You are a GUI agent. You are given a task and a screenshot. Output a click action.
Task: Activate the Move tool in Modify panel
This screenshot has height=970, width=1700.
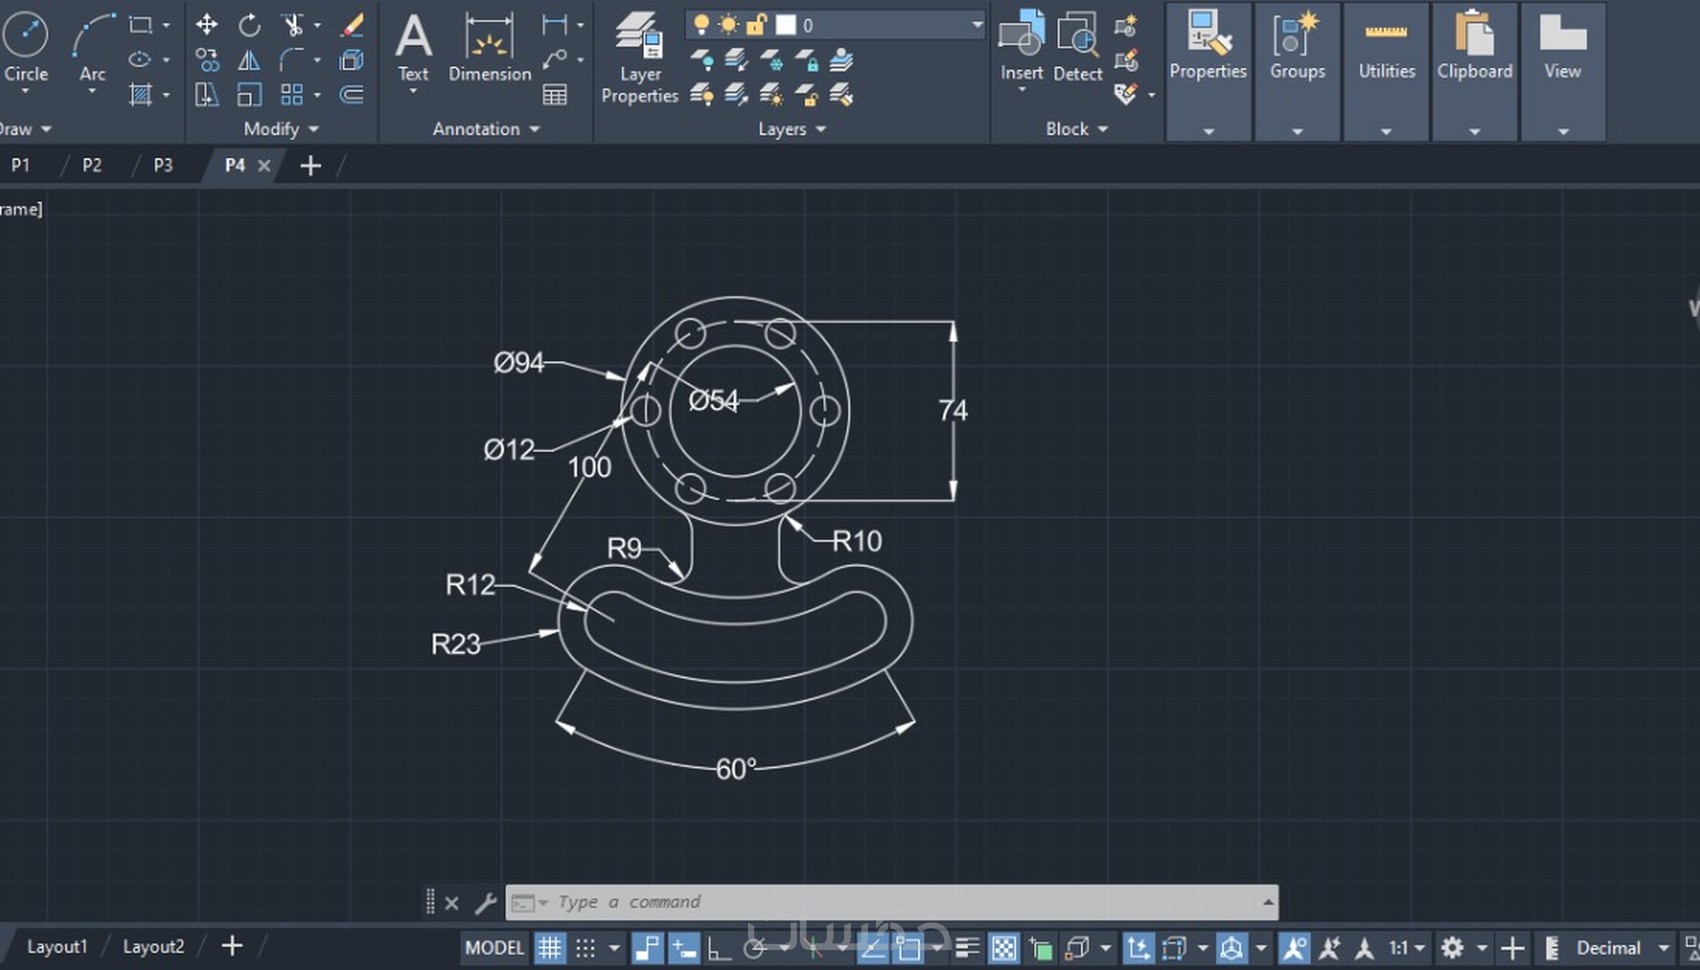(207, 25)
